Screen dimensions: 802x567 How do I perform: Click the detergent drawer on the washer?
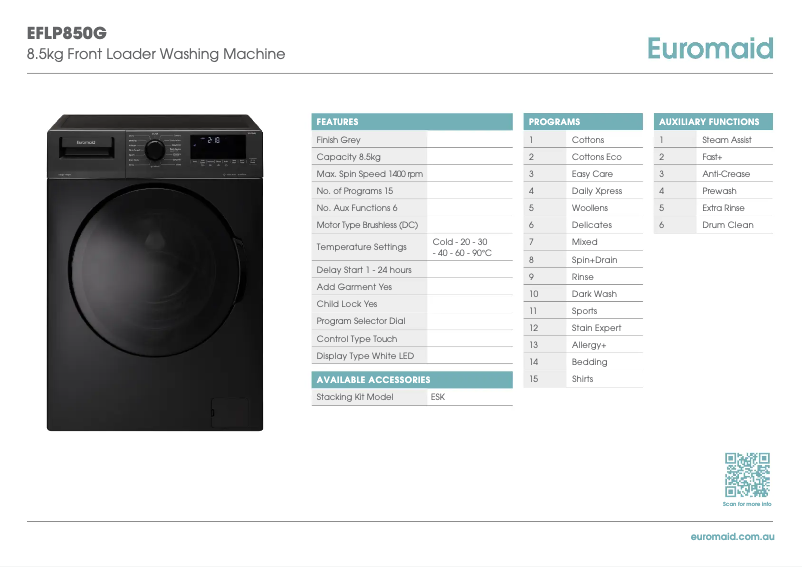(x=86, y=148)
